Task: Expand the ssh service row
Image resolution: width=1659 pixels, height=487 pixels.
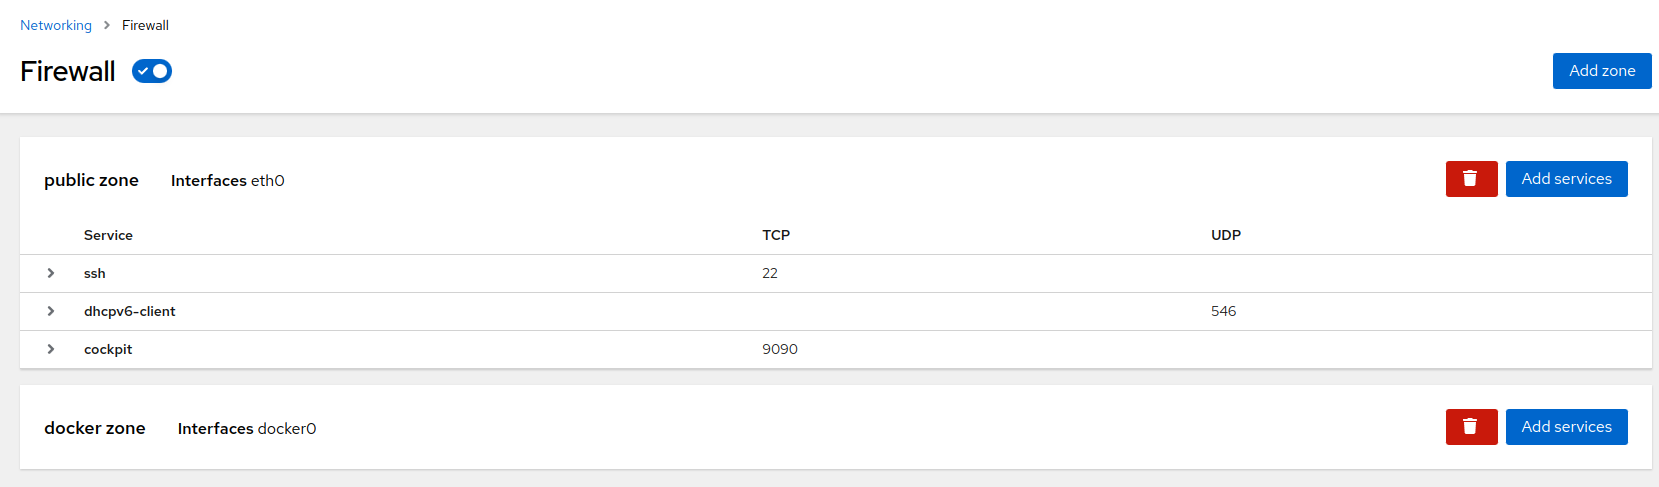Action: [51, 273]
